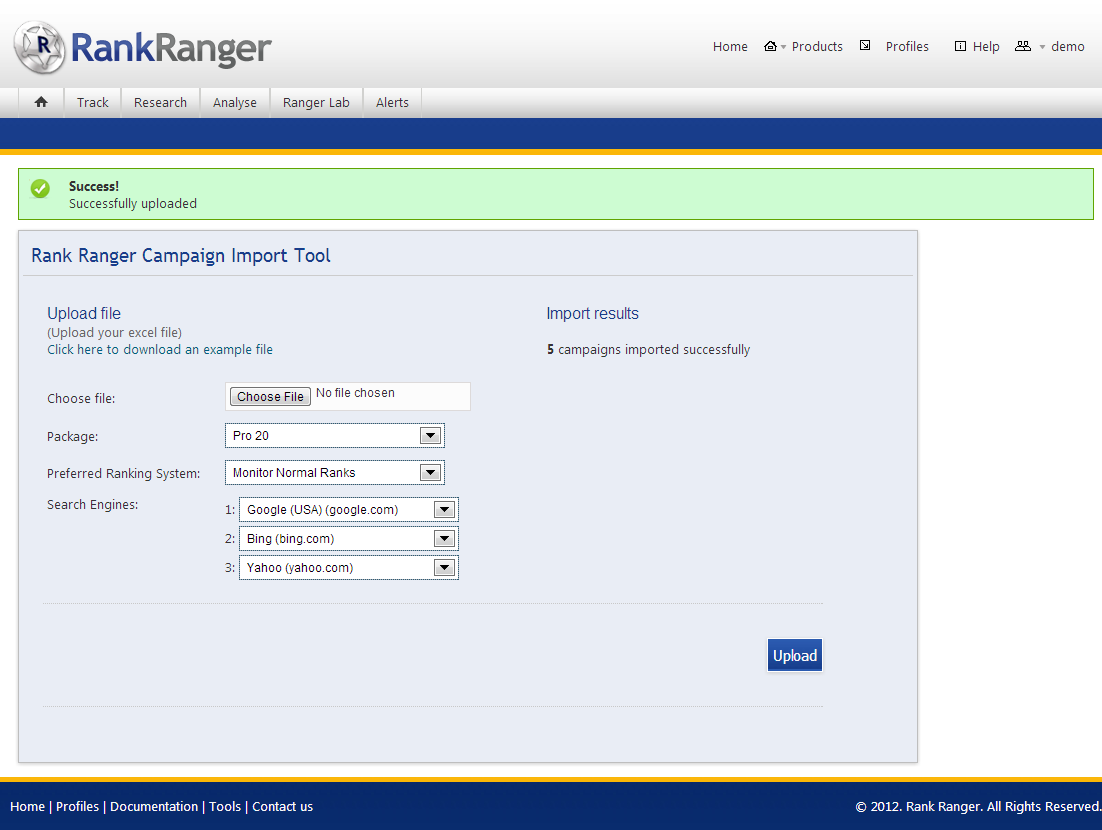Open search engine 1 dropdown showing Google (USA)
Image resolution: width=1102 pixels, height=830 pixels.
pos(348,510)
